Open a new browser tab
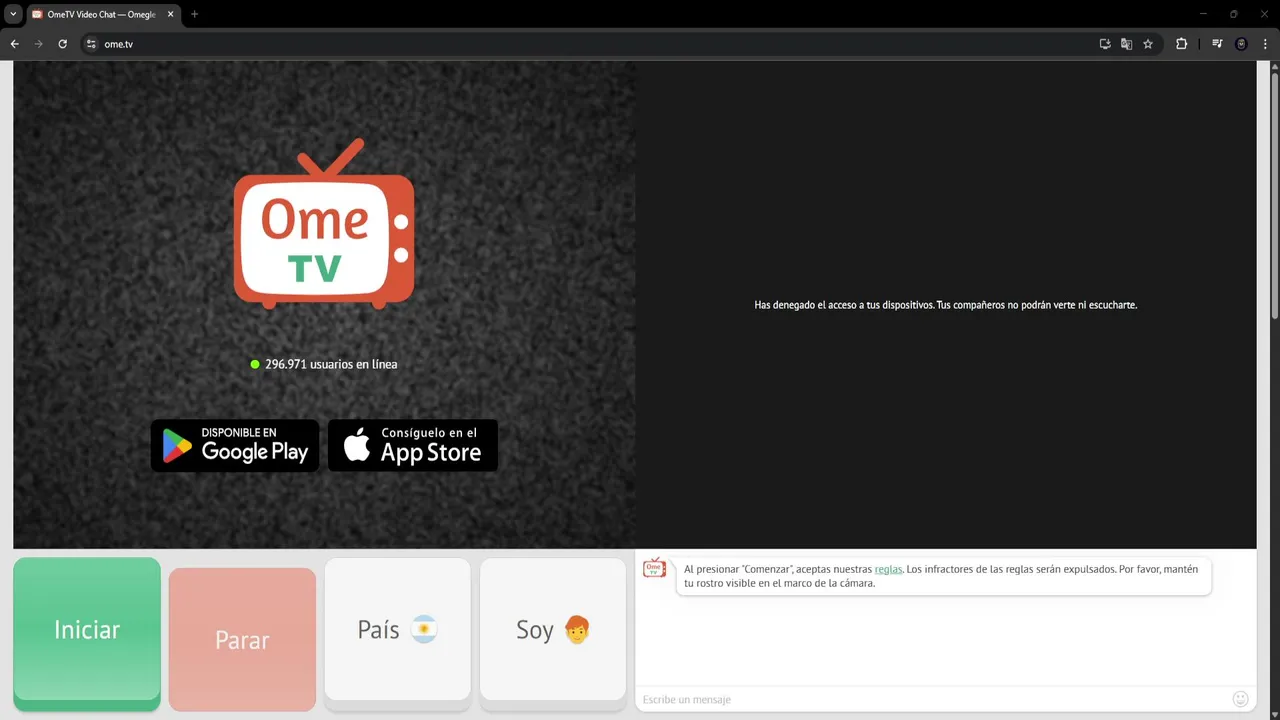Viewport: 1280px width, 720px height. [194, 15]
